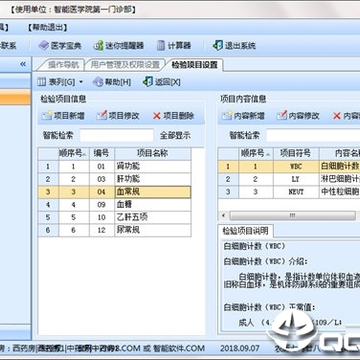This screenshot has width=360, height=360.
Task: Select the NEUT content row
Action: click(x=289, y=192)
